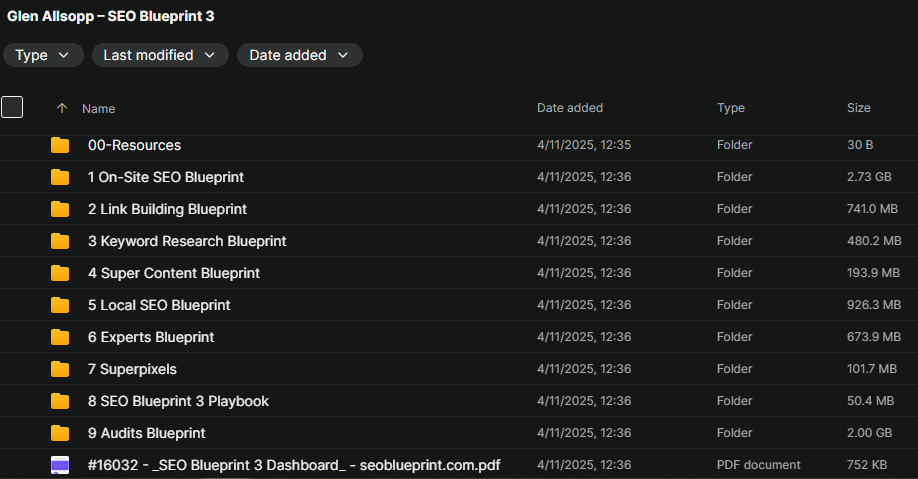The height and width of the screenshot is (479, 918).
Task: Click the 3 Keyword Research Blueprint folder icon
Action: tap(60, 241)
